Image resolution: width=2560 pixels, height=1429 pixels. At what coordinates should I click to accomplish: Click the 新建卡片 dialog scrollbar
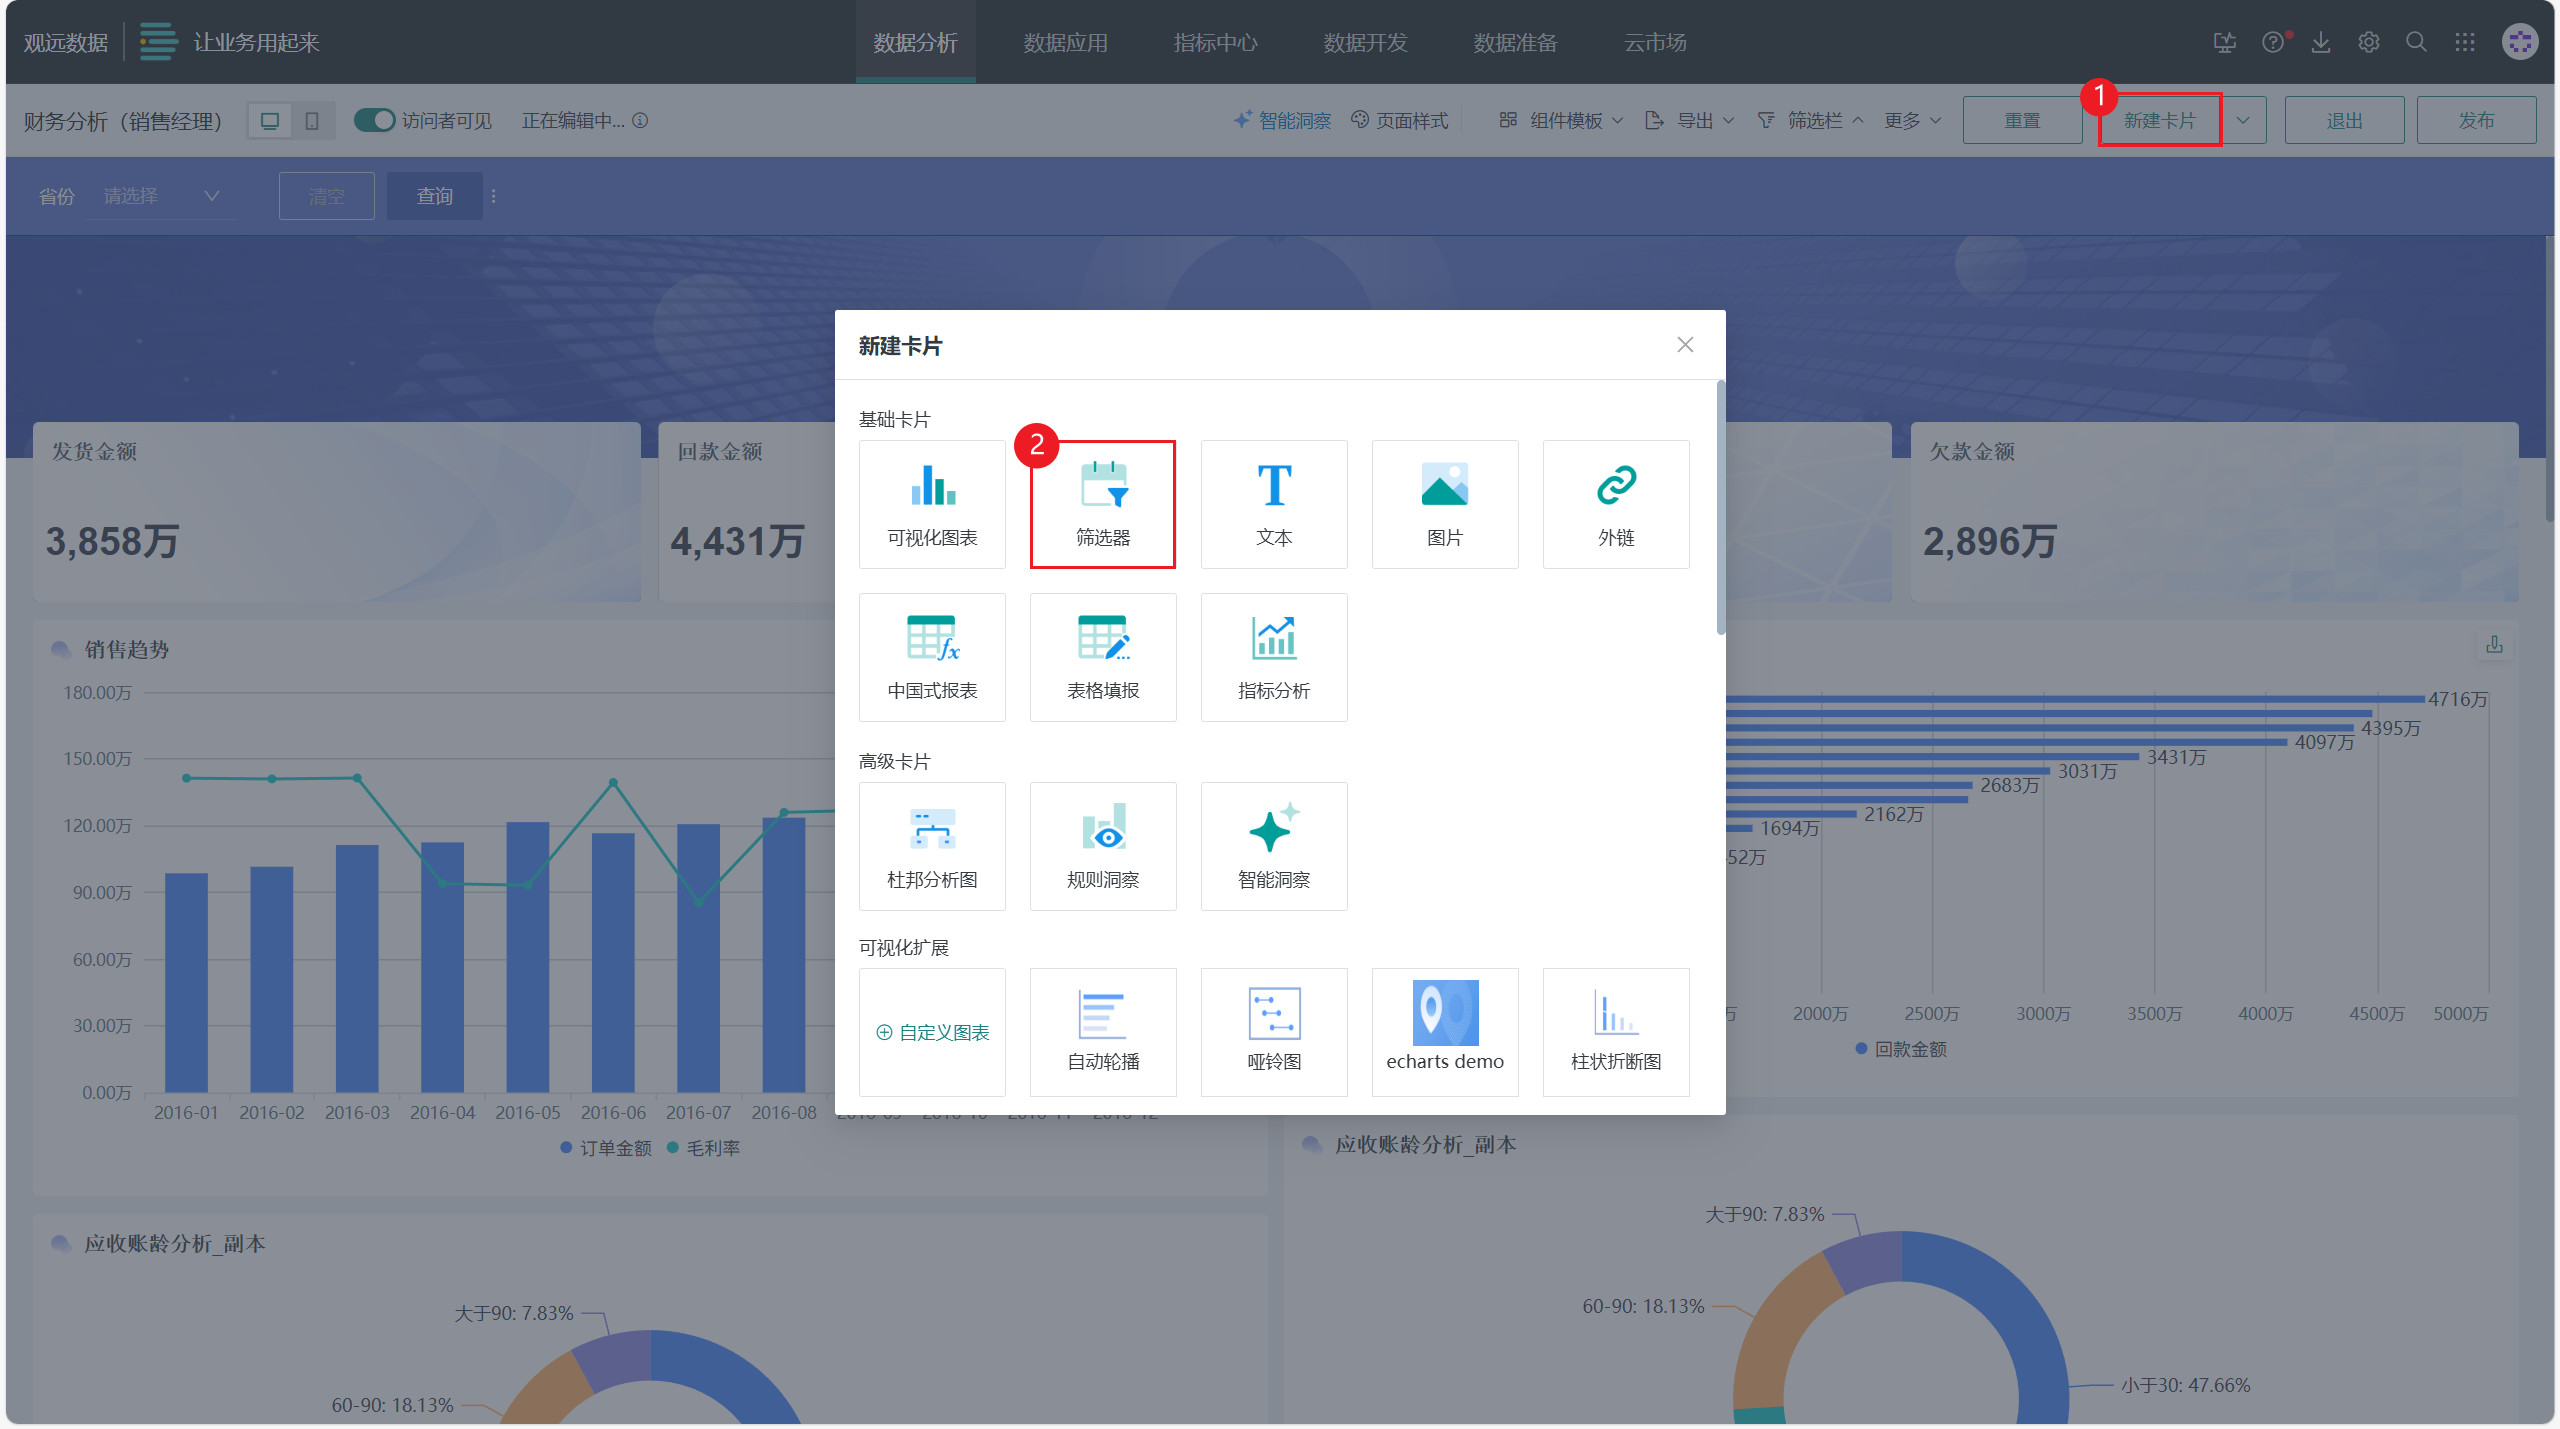1720,508
